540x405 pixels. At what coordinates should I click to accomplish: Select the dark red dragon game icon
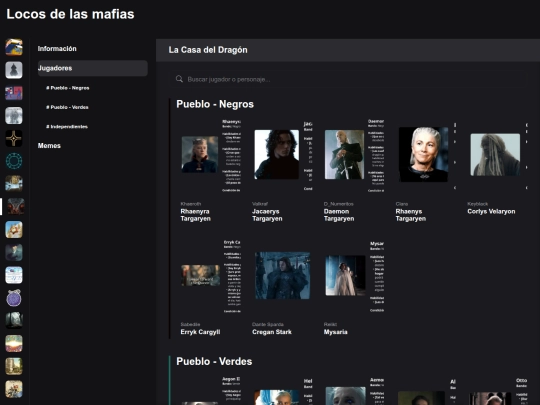point(16,207)
